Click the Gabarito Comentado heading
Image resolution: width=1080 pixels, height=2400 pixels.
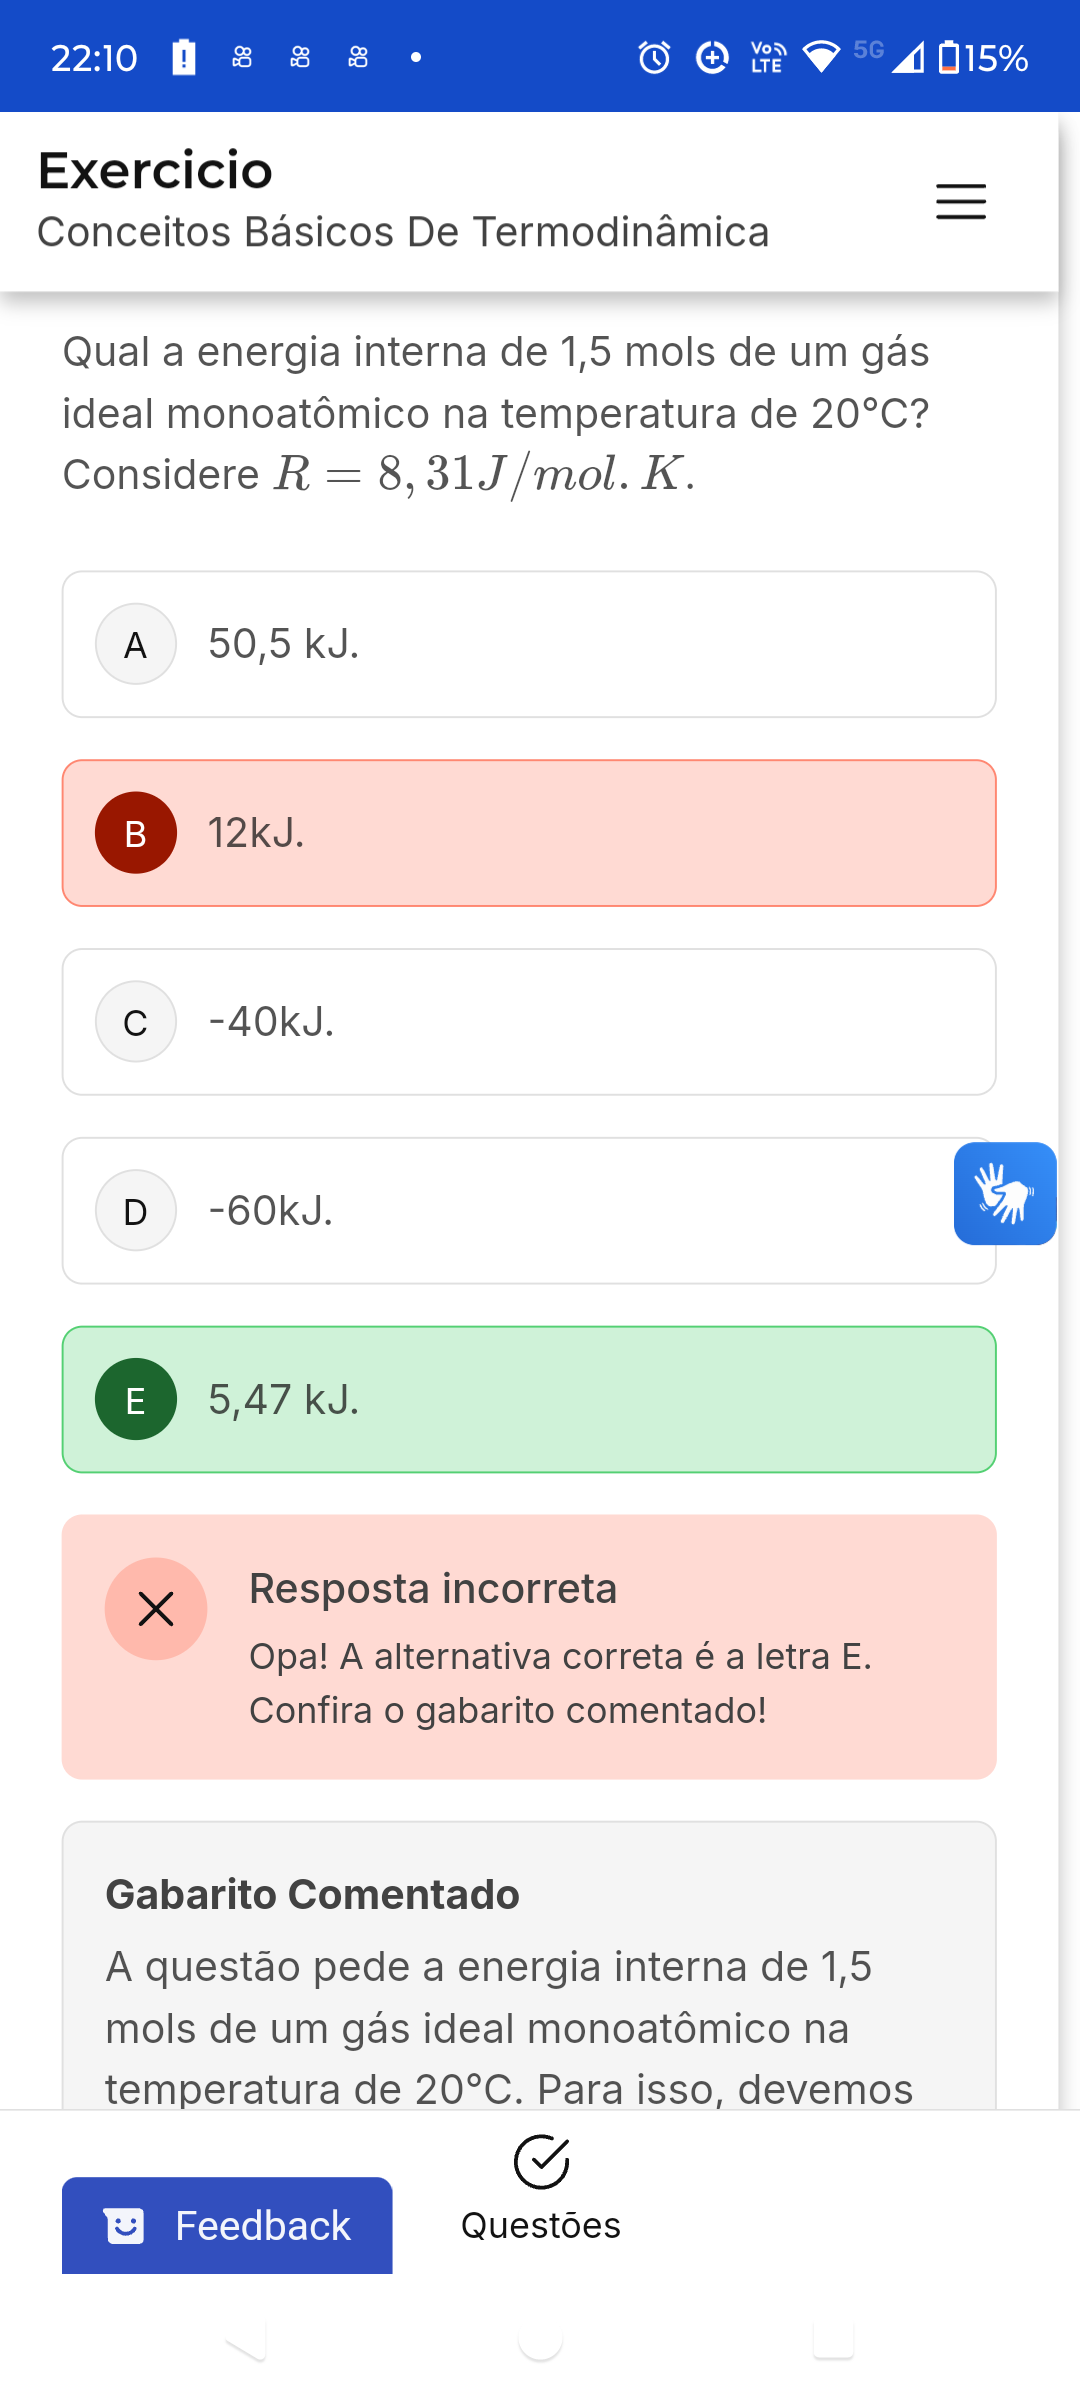click(x=312, y=1895)
